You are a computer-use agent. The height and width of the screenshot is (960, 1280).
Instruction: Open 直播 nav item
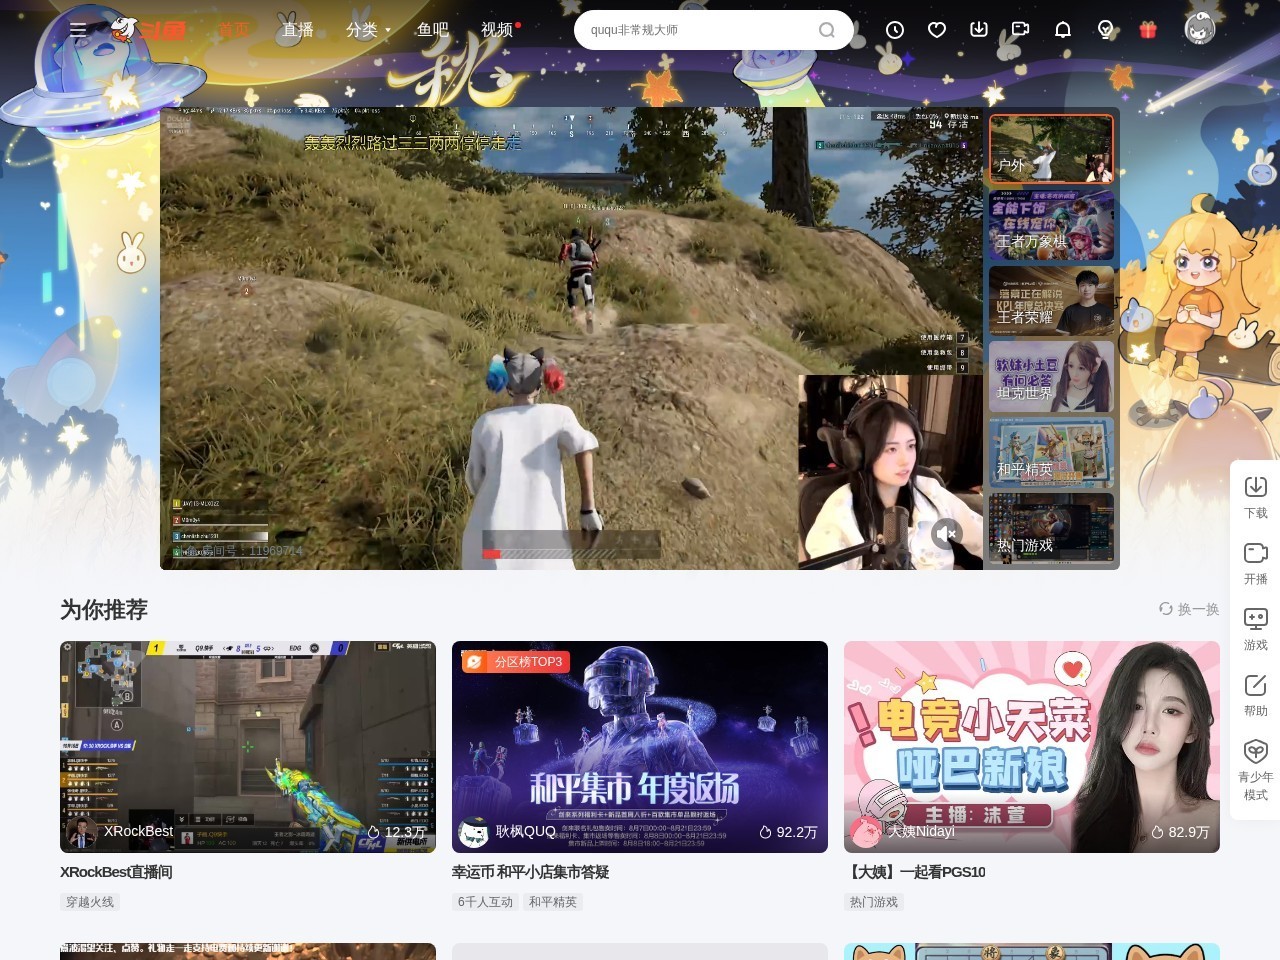[x=298, y=30]
